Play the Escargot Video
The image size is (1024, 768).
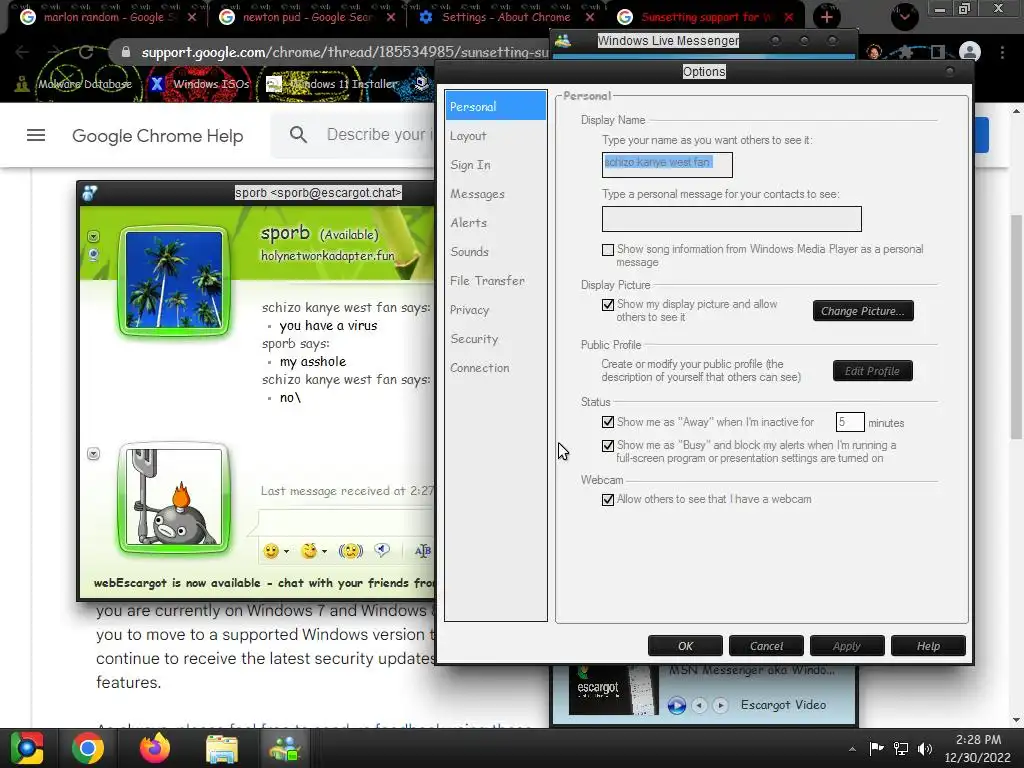coord(677,705)
